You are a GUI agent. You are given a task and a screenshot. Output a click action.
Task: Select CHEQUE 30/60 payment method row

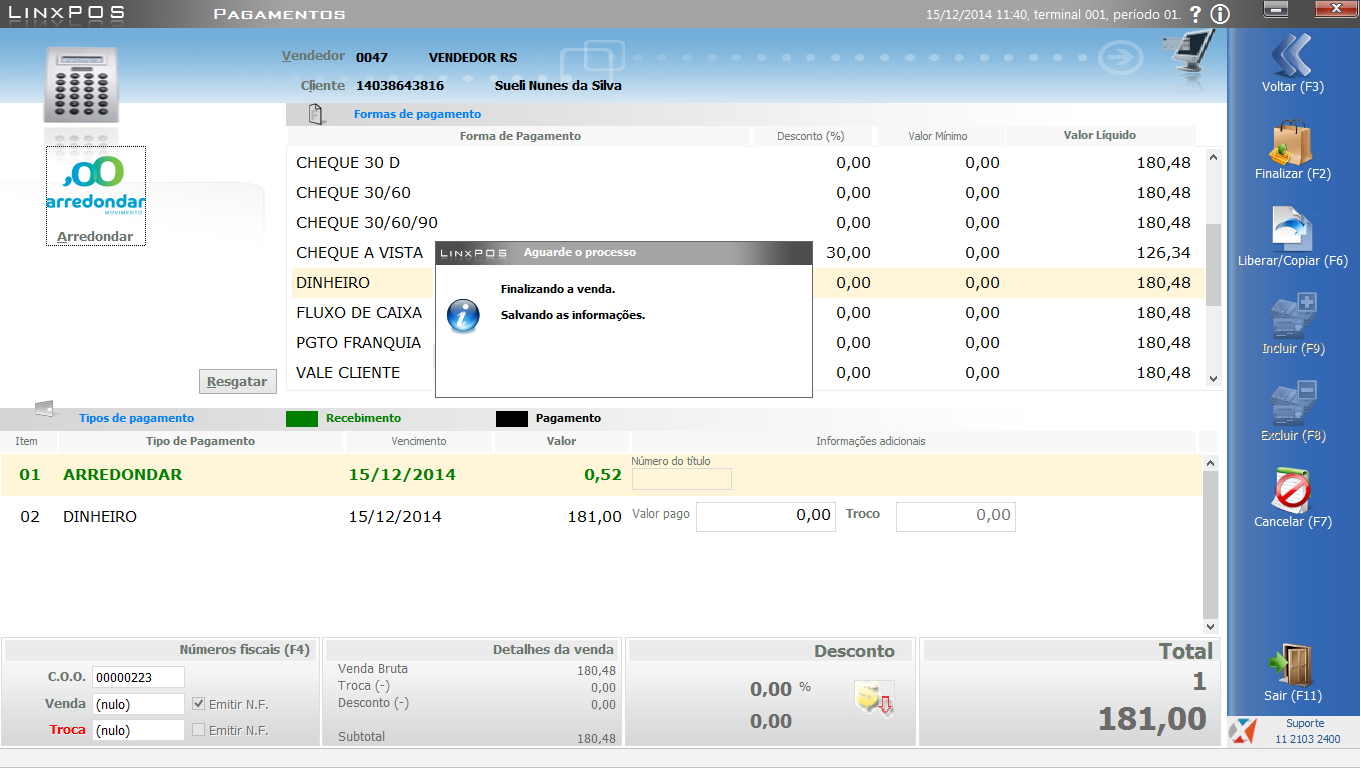[353, 193]
